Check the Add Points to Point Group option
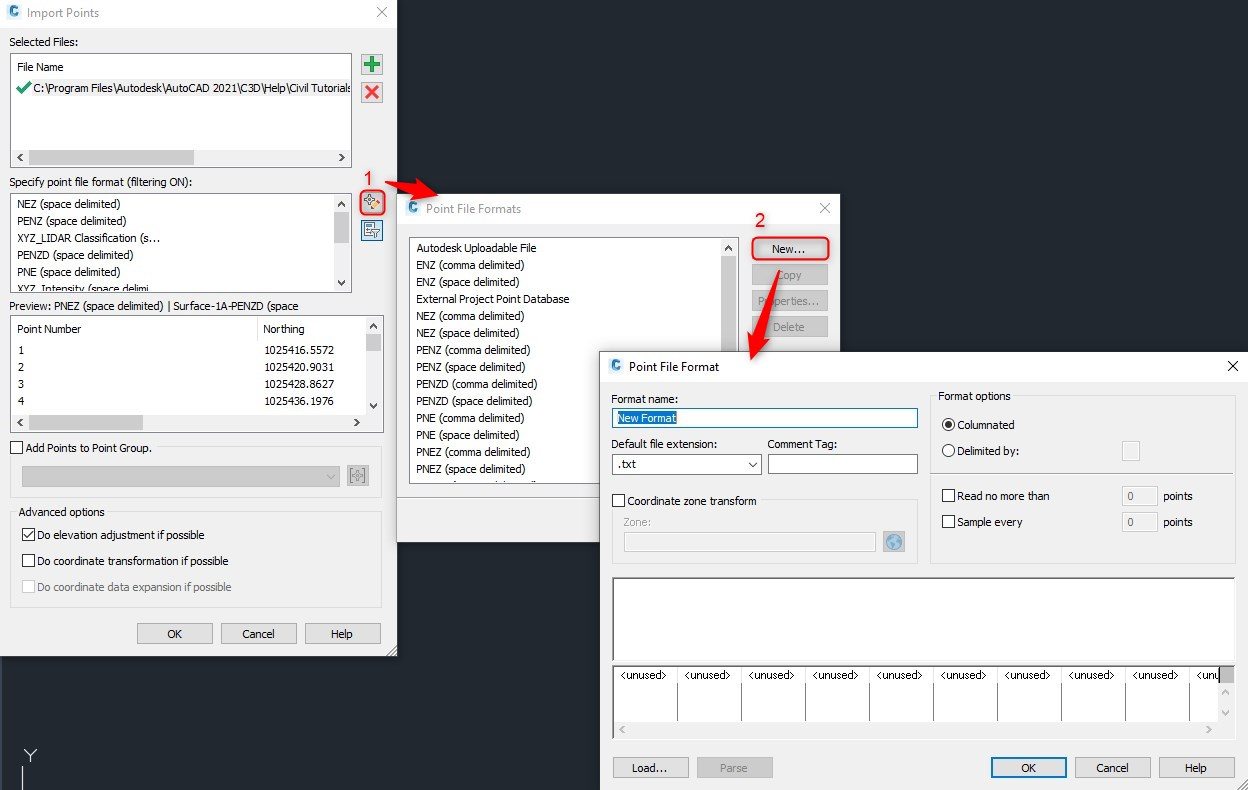The height and width of the screenshot is (790, 1248). pyautogui.click(x=15, y=448)
